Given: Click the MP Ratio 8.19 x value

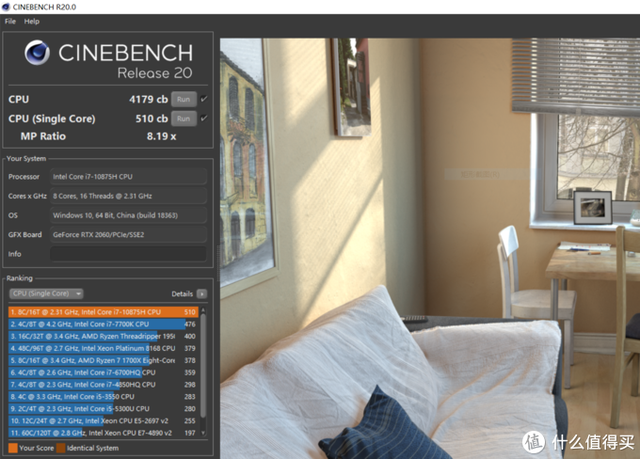Looking at the screenshot, I should tap(162, 136).
